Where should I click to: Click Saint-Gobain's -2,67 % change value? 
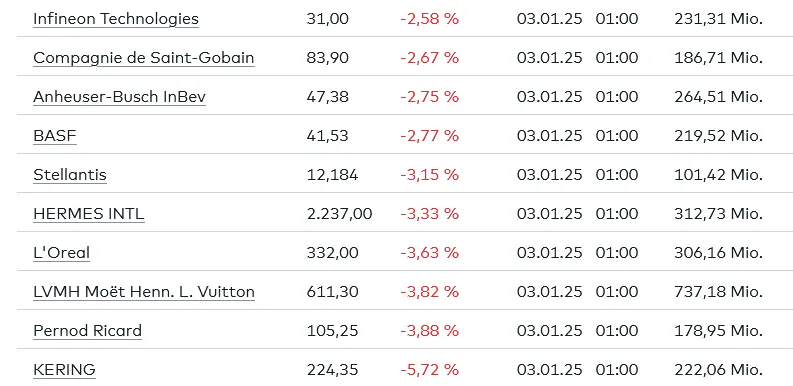429,58
